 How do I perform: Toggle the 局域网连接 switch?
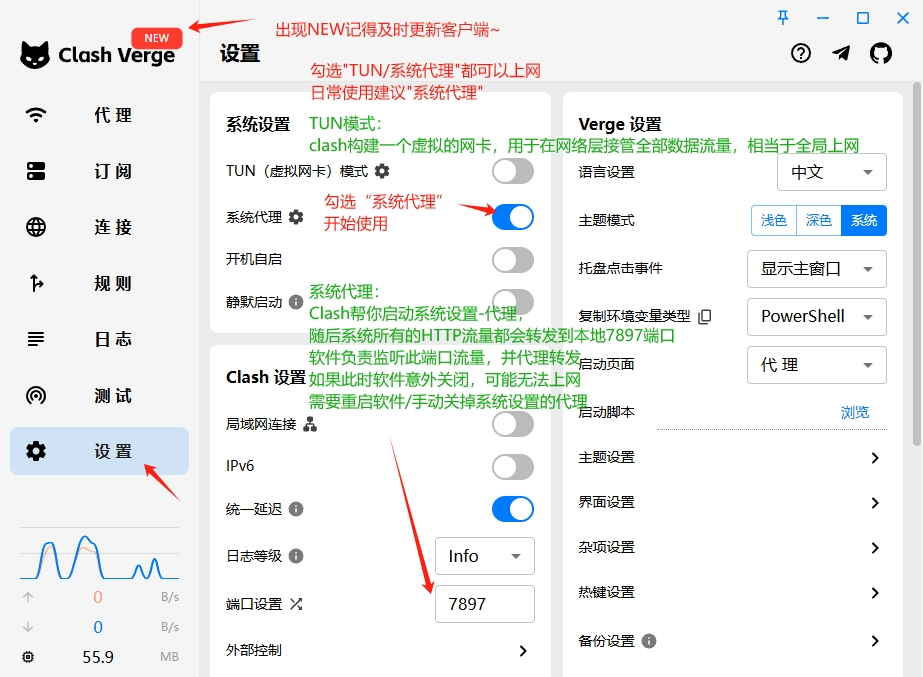[x=513, y=424]
